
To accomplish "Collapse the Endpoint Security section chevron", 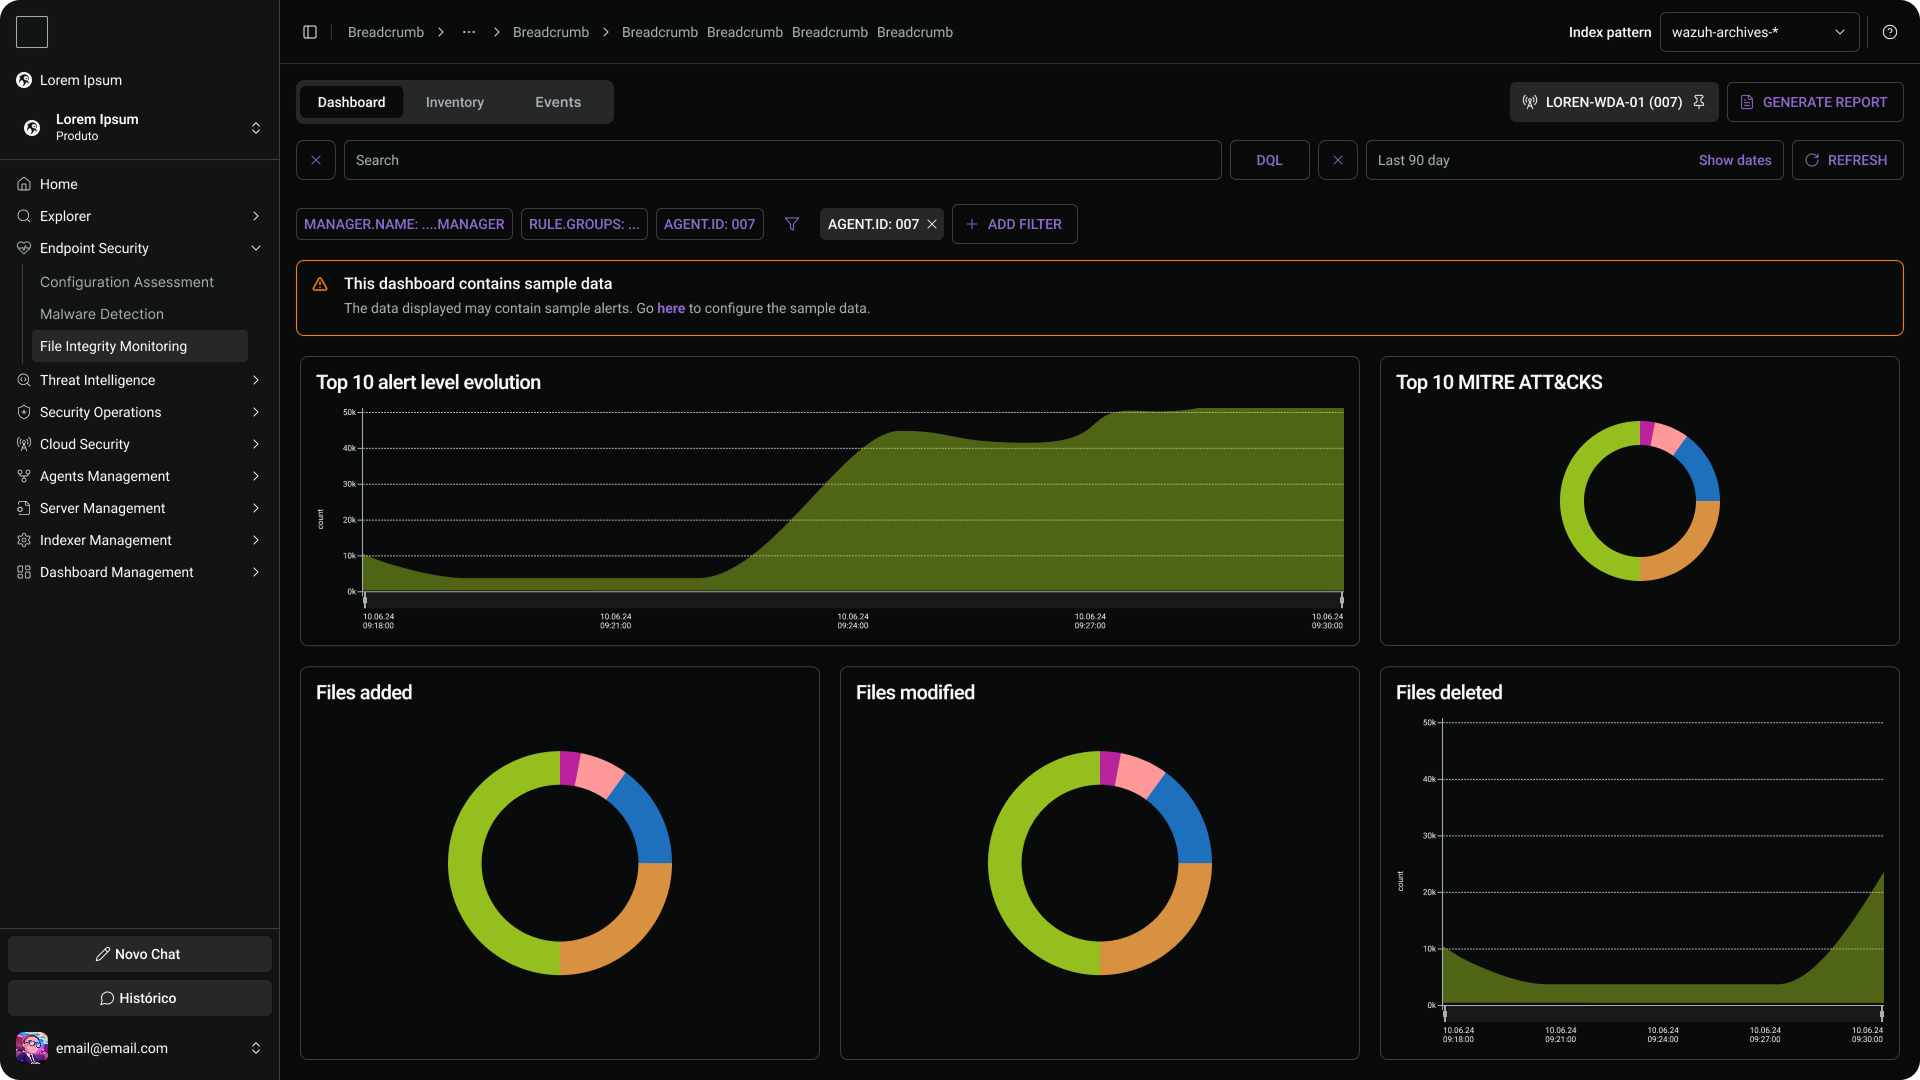I will point(256,248).
